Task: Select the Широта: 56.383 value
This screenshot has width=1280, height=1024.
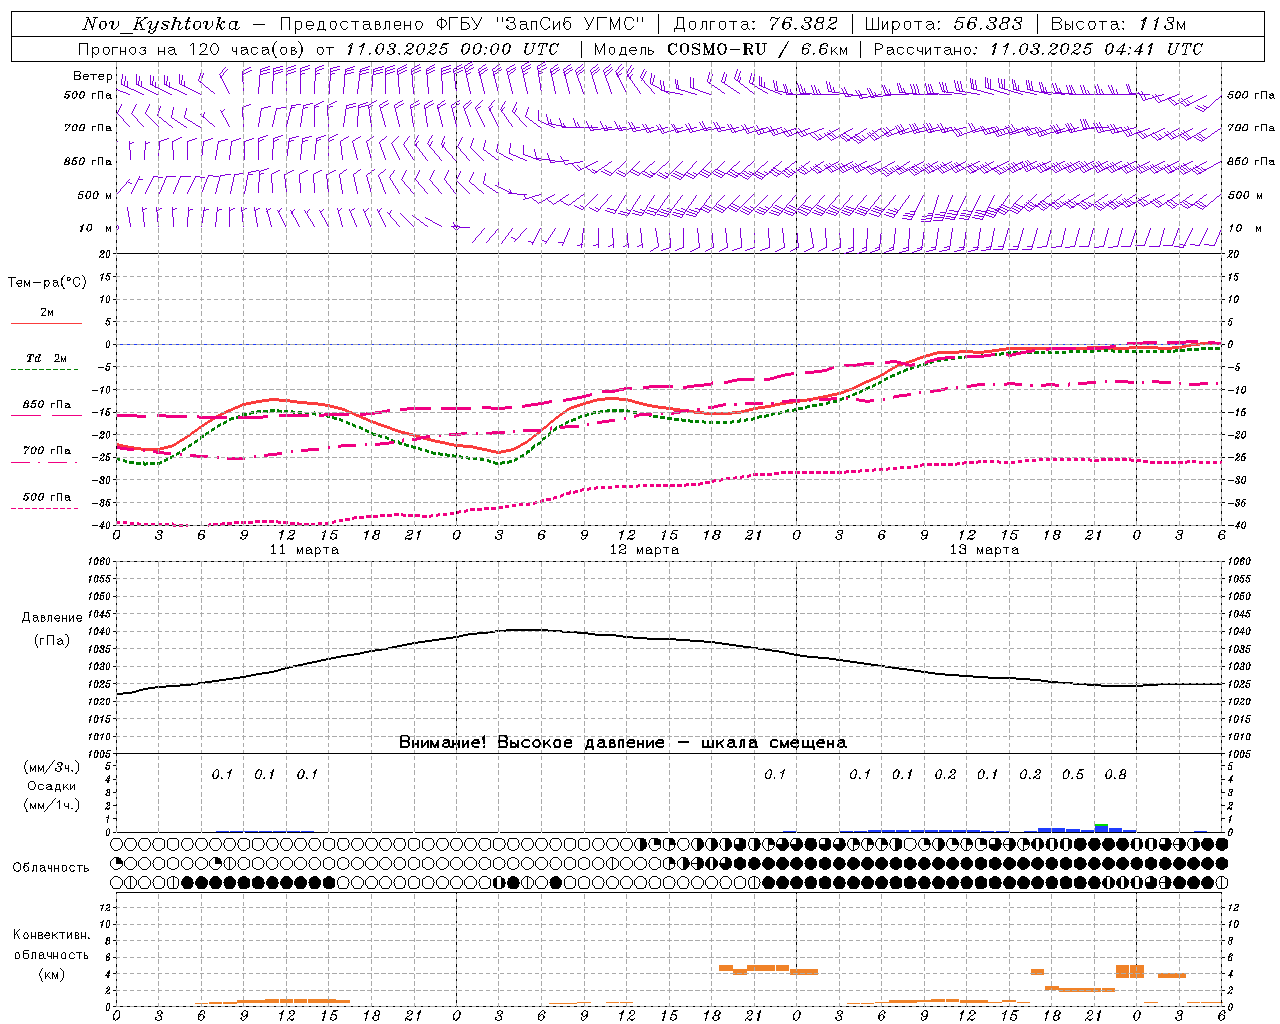Action: click(943, 24)
